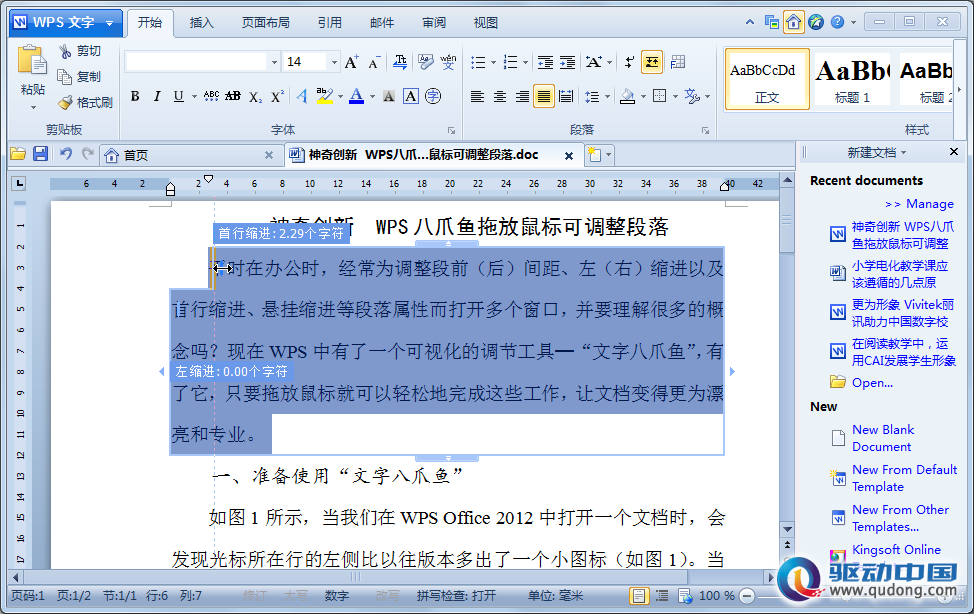Toggle justified paragraph alignment

point(544,96)
